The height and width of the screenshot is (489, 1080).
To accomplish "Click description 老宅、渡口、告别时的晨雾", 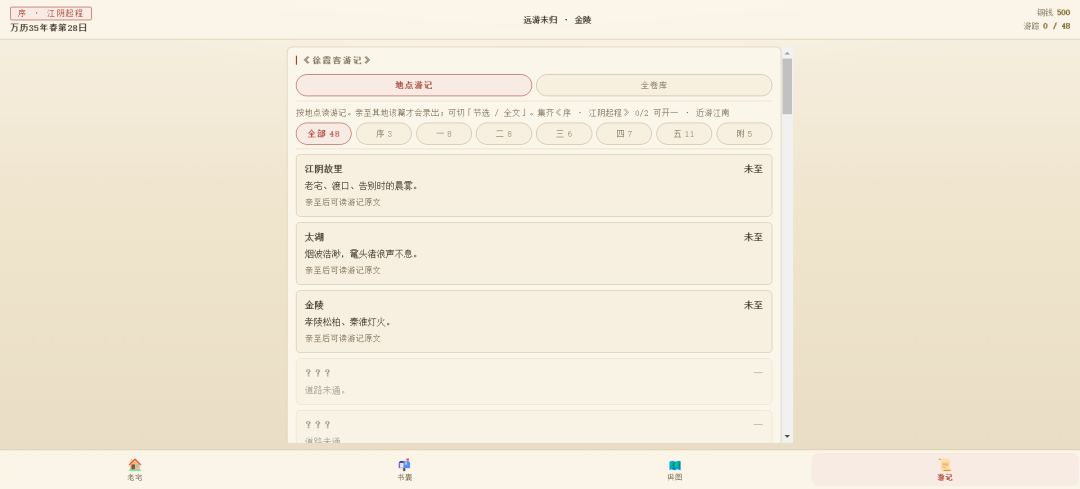I will pos(362,186).
